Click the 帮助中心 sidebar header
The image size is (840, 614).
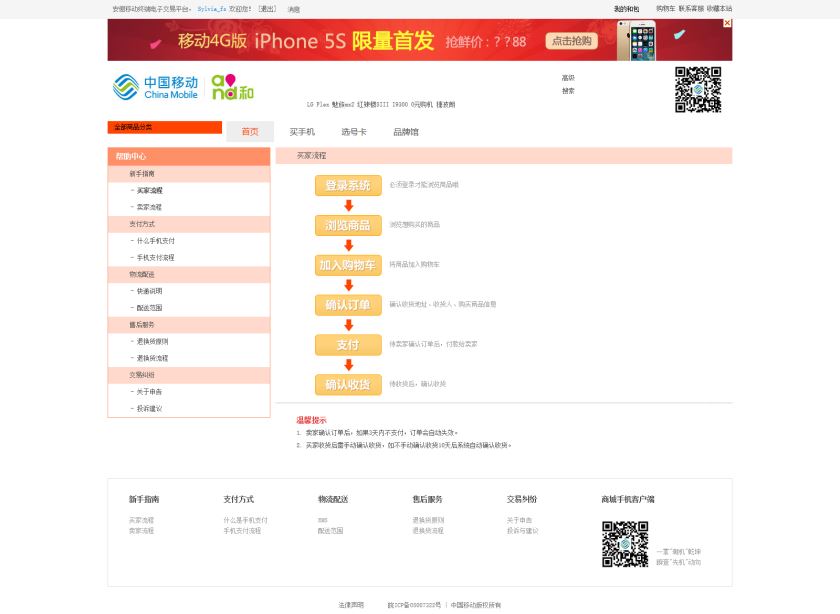click(189, 156)
